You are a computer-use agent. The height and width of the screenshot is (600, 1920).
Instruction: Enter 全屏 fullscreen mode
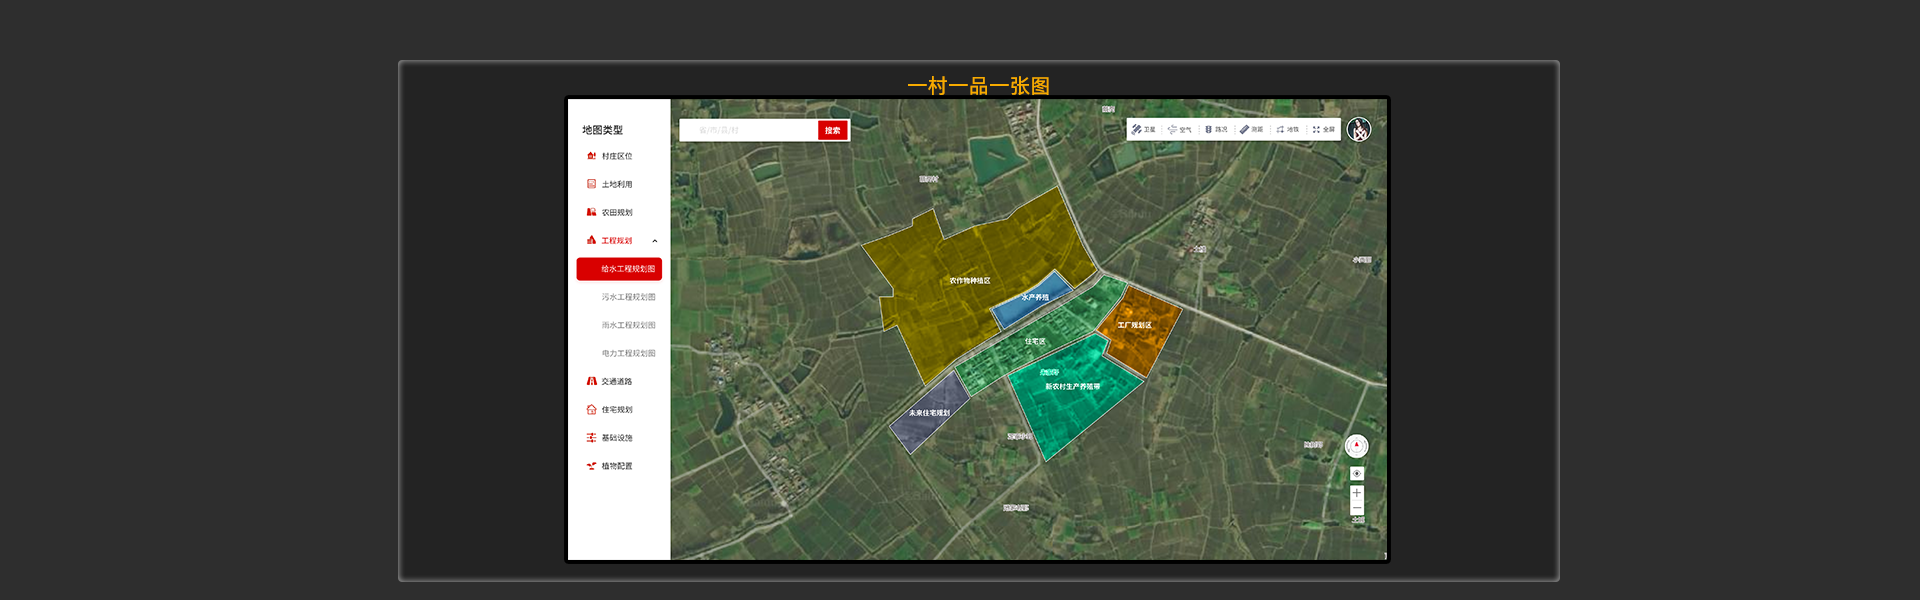coord(1324,129)
